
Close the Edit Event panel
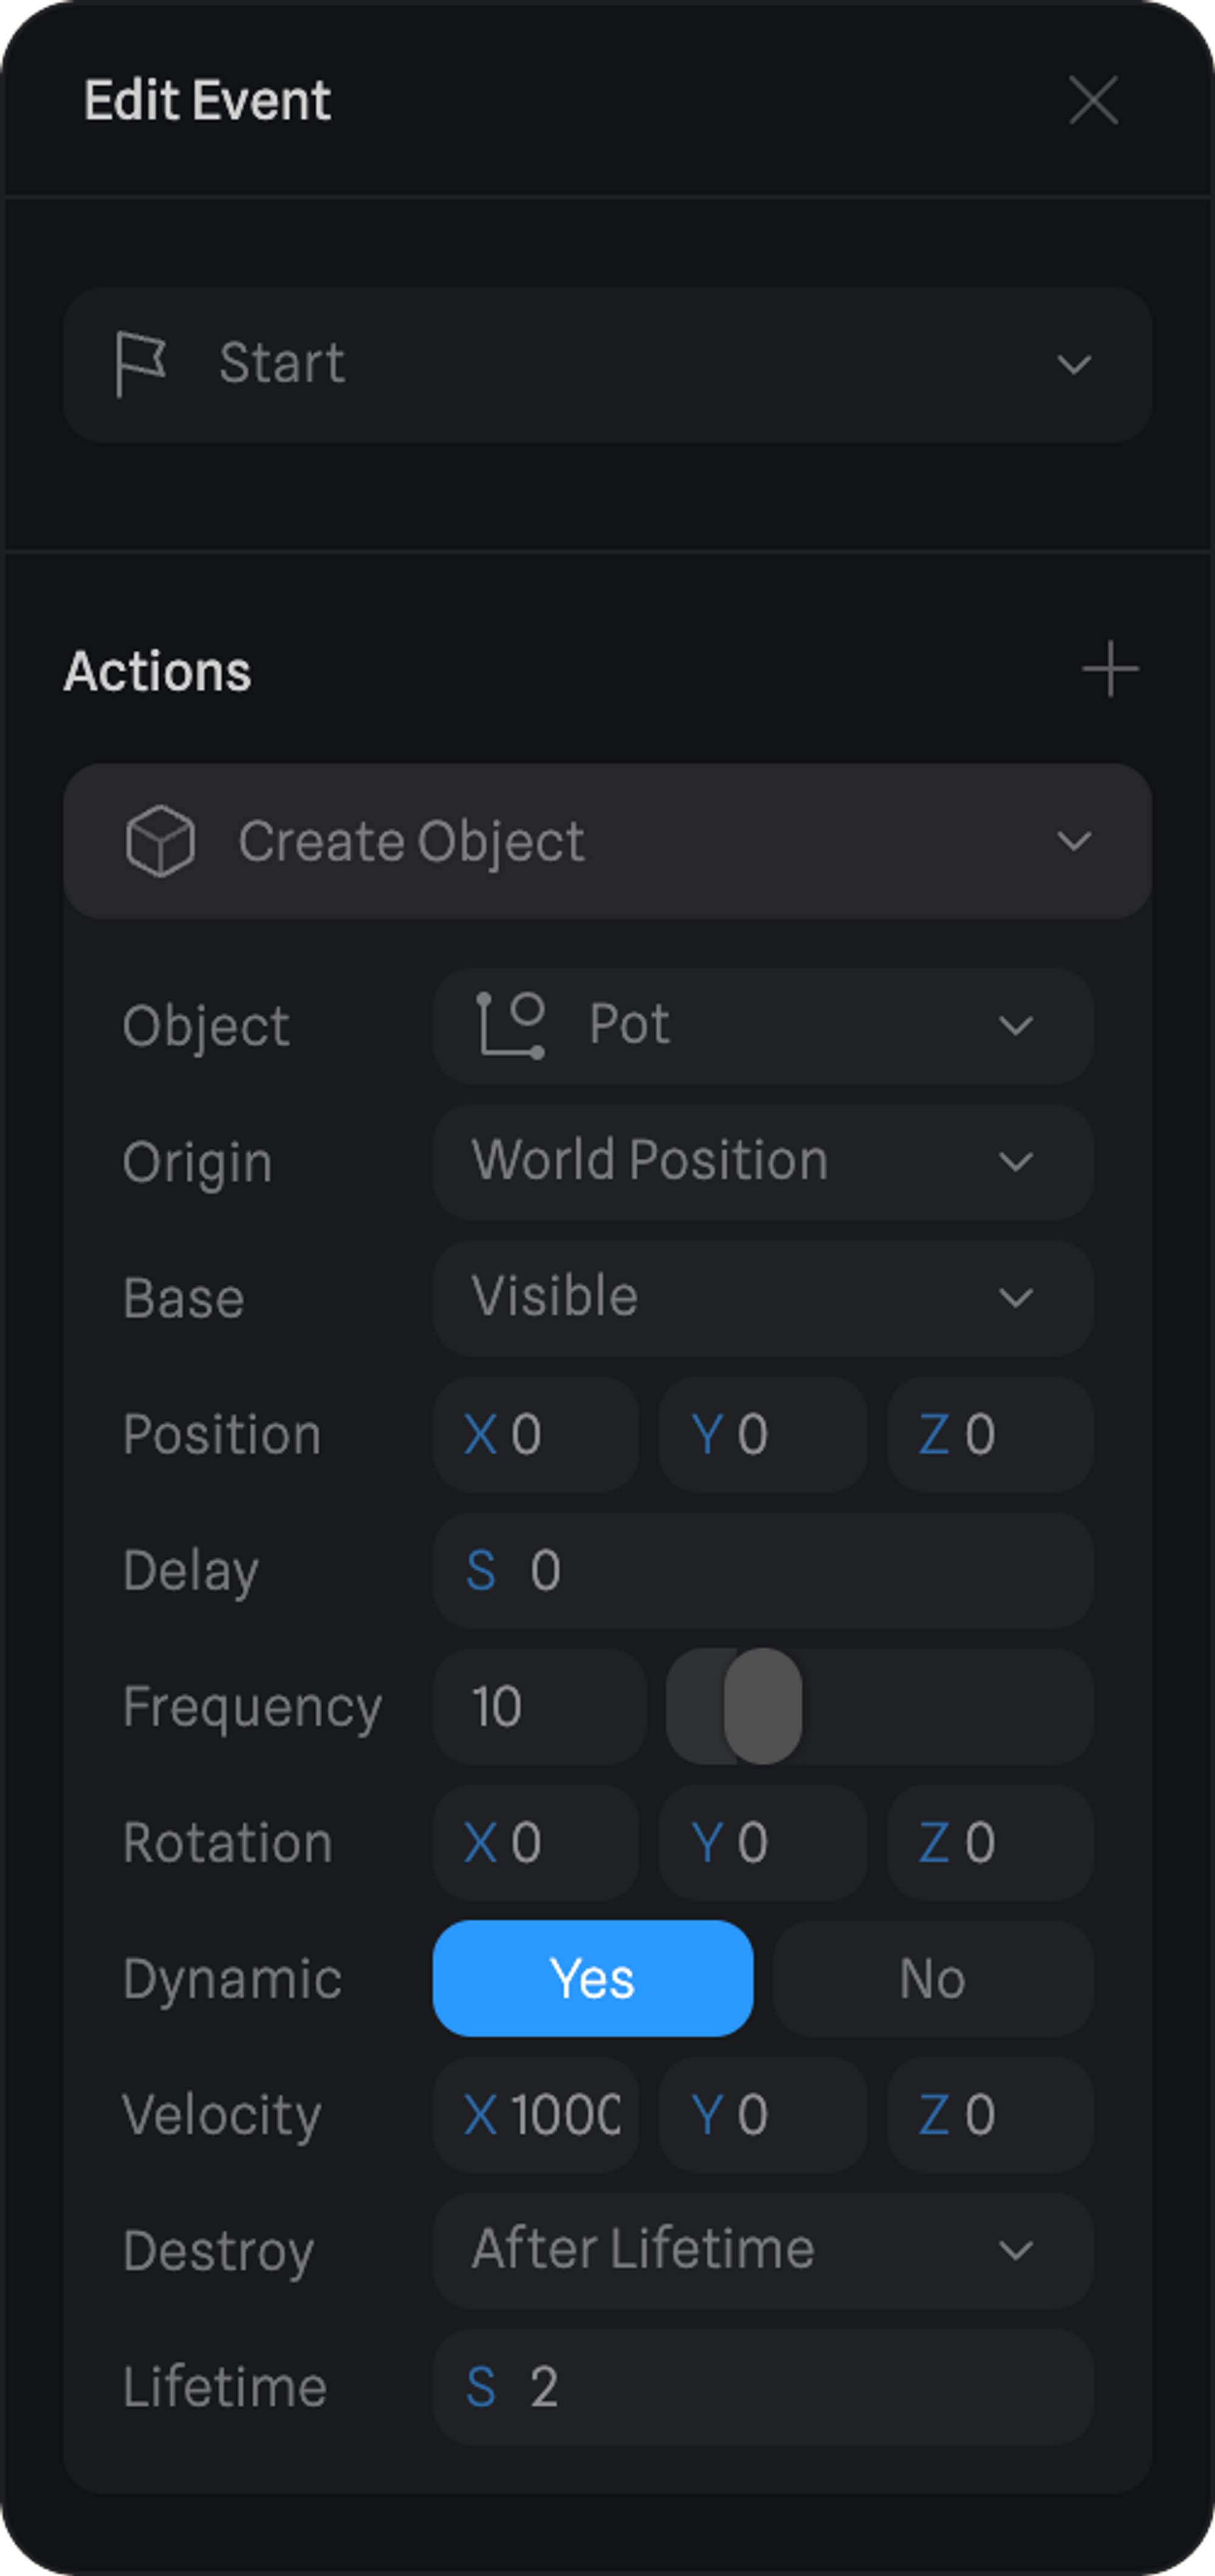[1092, 101]
